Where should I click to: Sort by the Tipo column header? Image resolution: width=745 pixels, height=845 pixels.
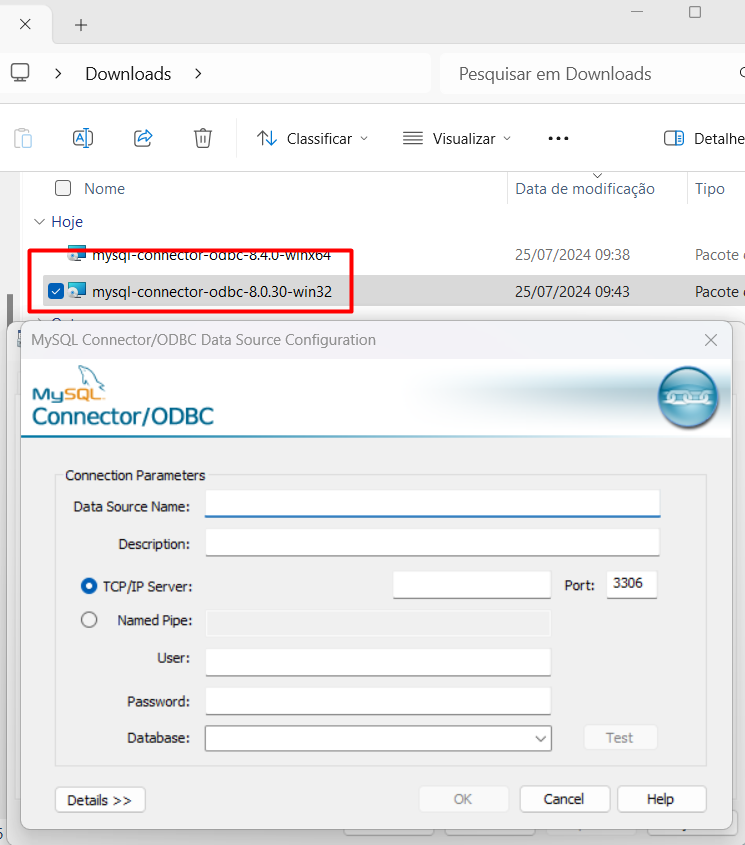click(x=709, y=189)
